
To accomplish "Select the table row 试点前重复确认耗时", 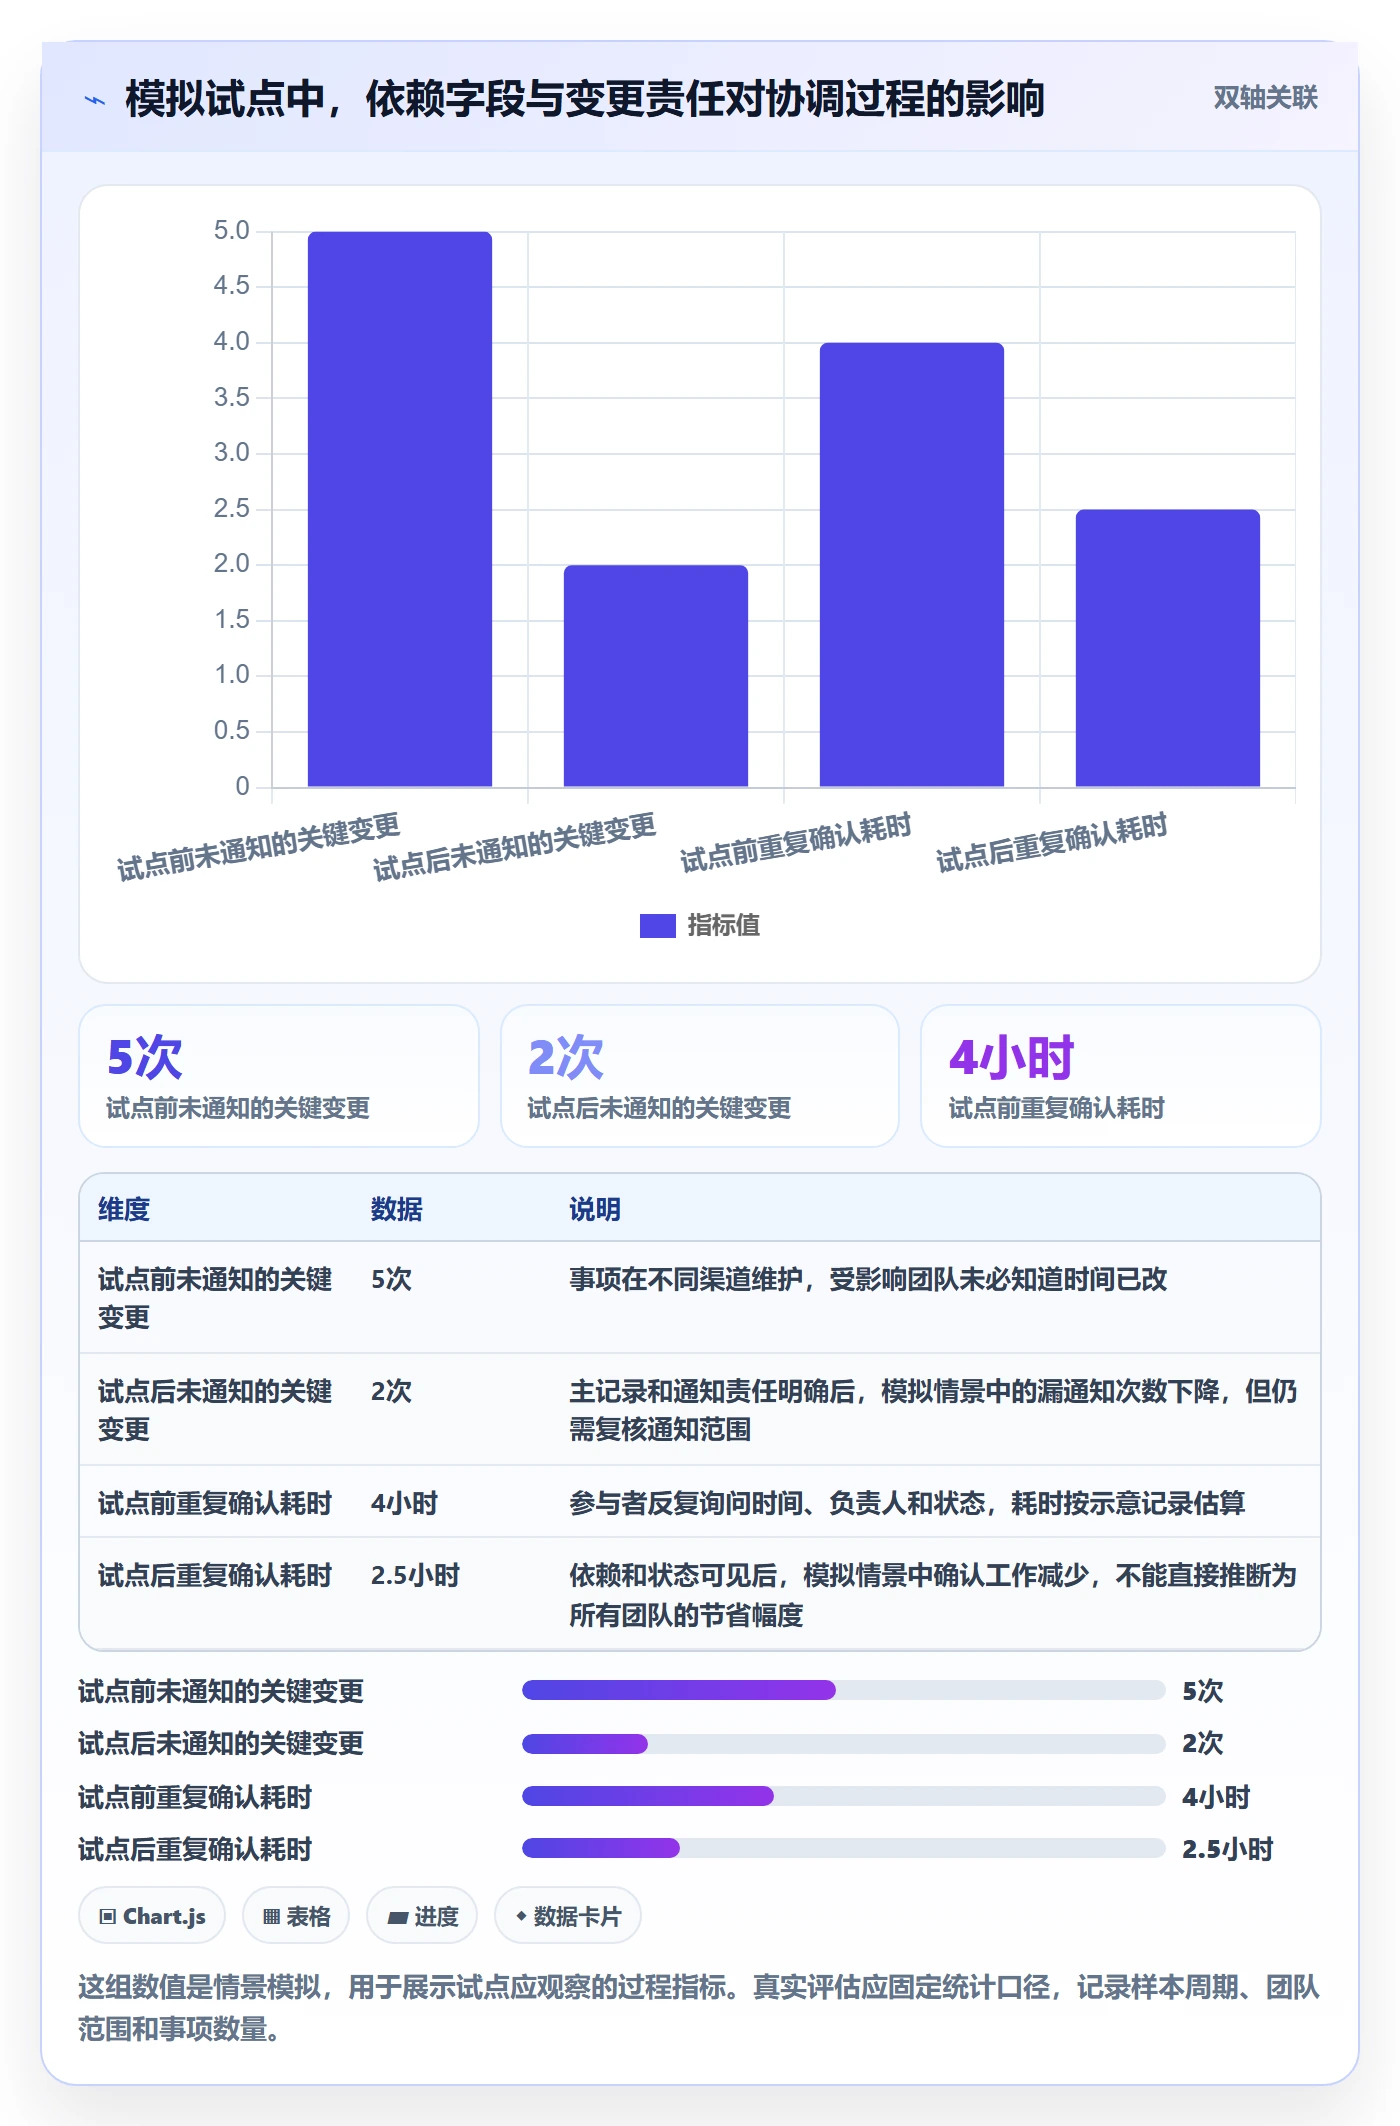I will 700,1502.
